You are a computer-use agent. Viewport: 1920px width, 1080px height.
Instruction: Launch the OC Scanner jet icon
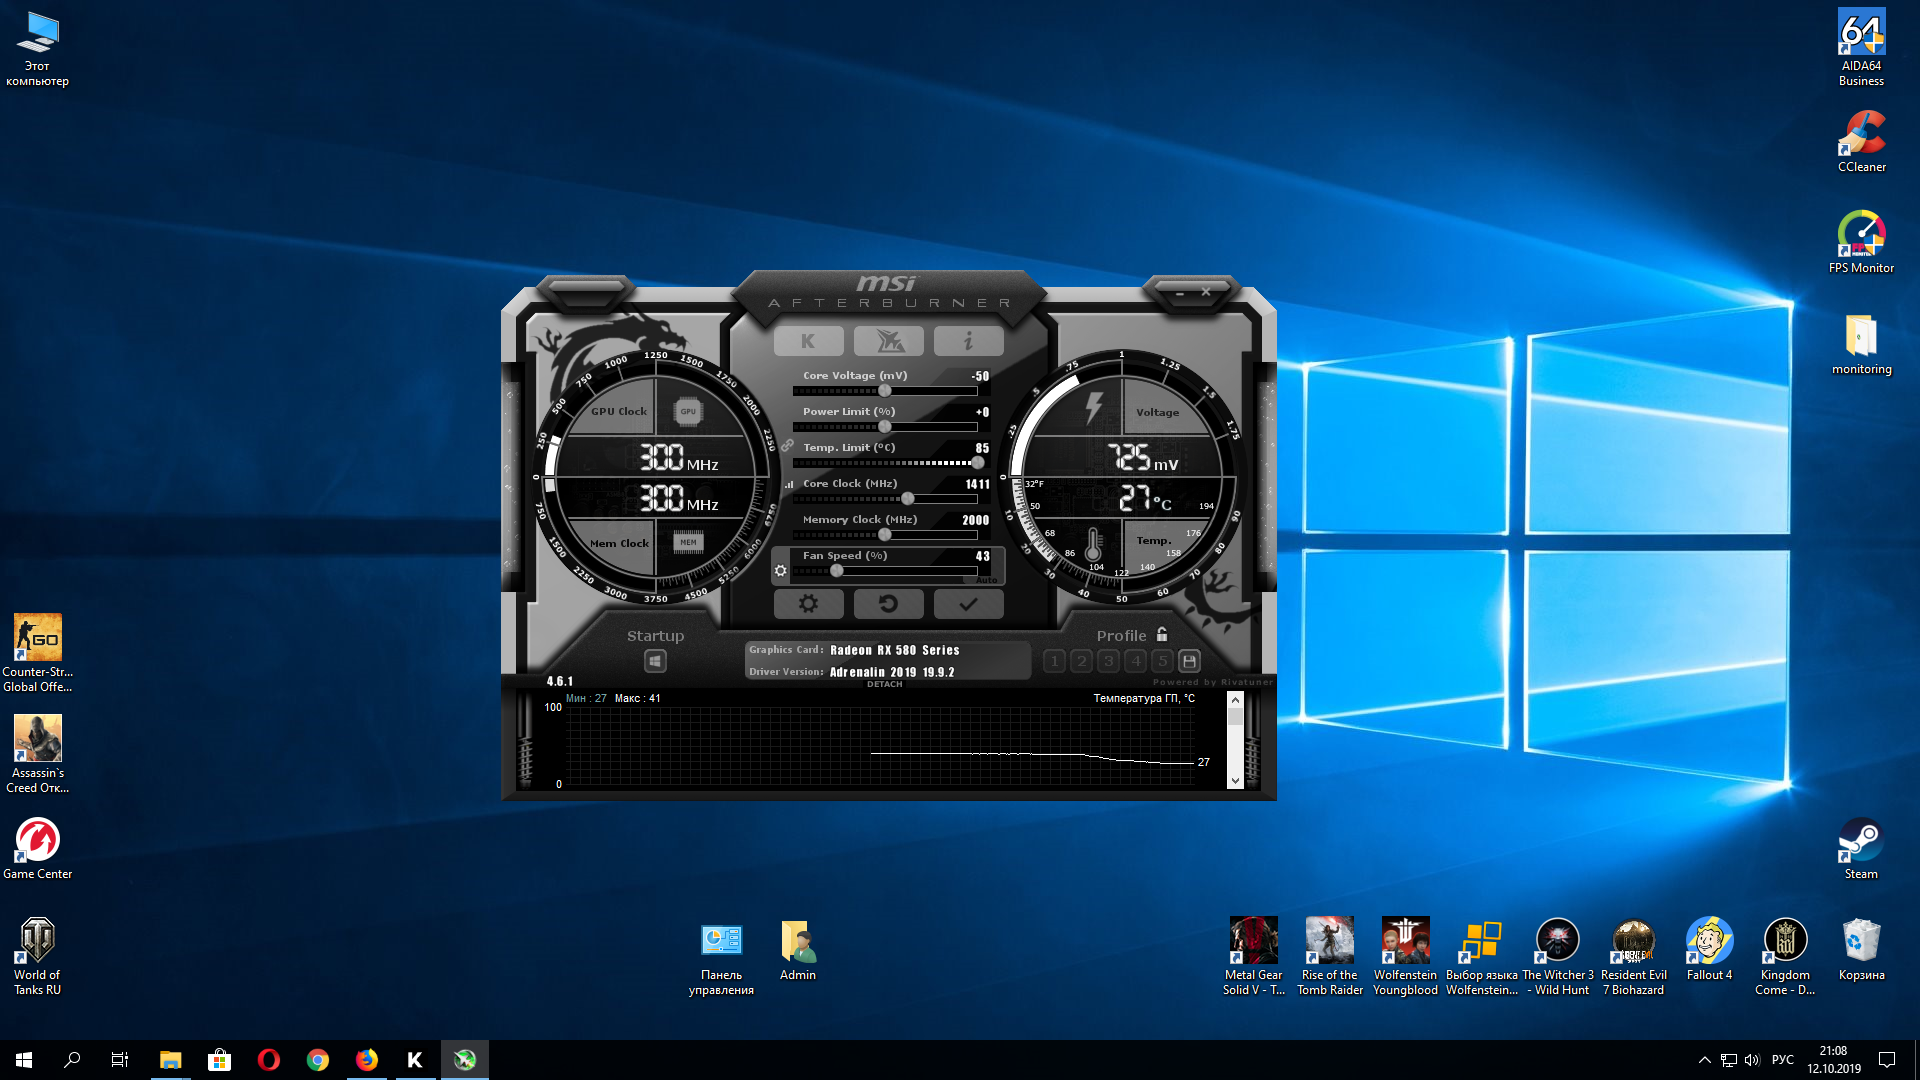pos(888,341)
